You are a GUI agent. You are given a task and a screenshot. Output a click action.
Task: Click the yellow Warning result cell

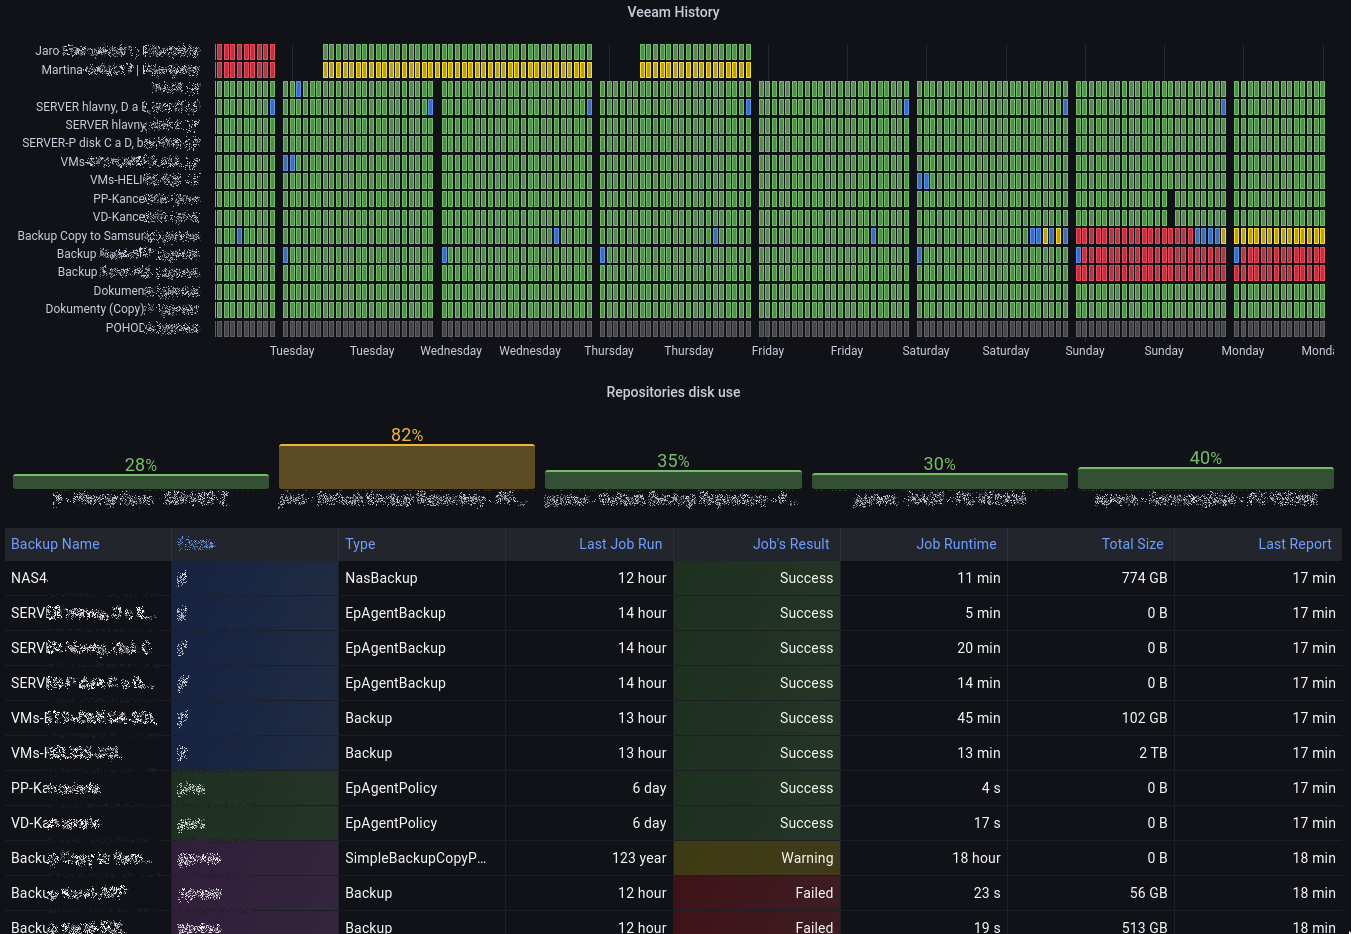[757, 858]
